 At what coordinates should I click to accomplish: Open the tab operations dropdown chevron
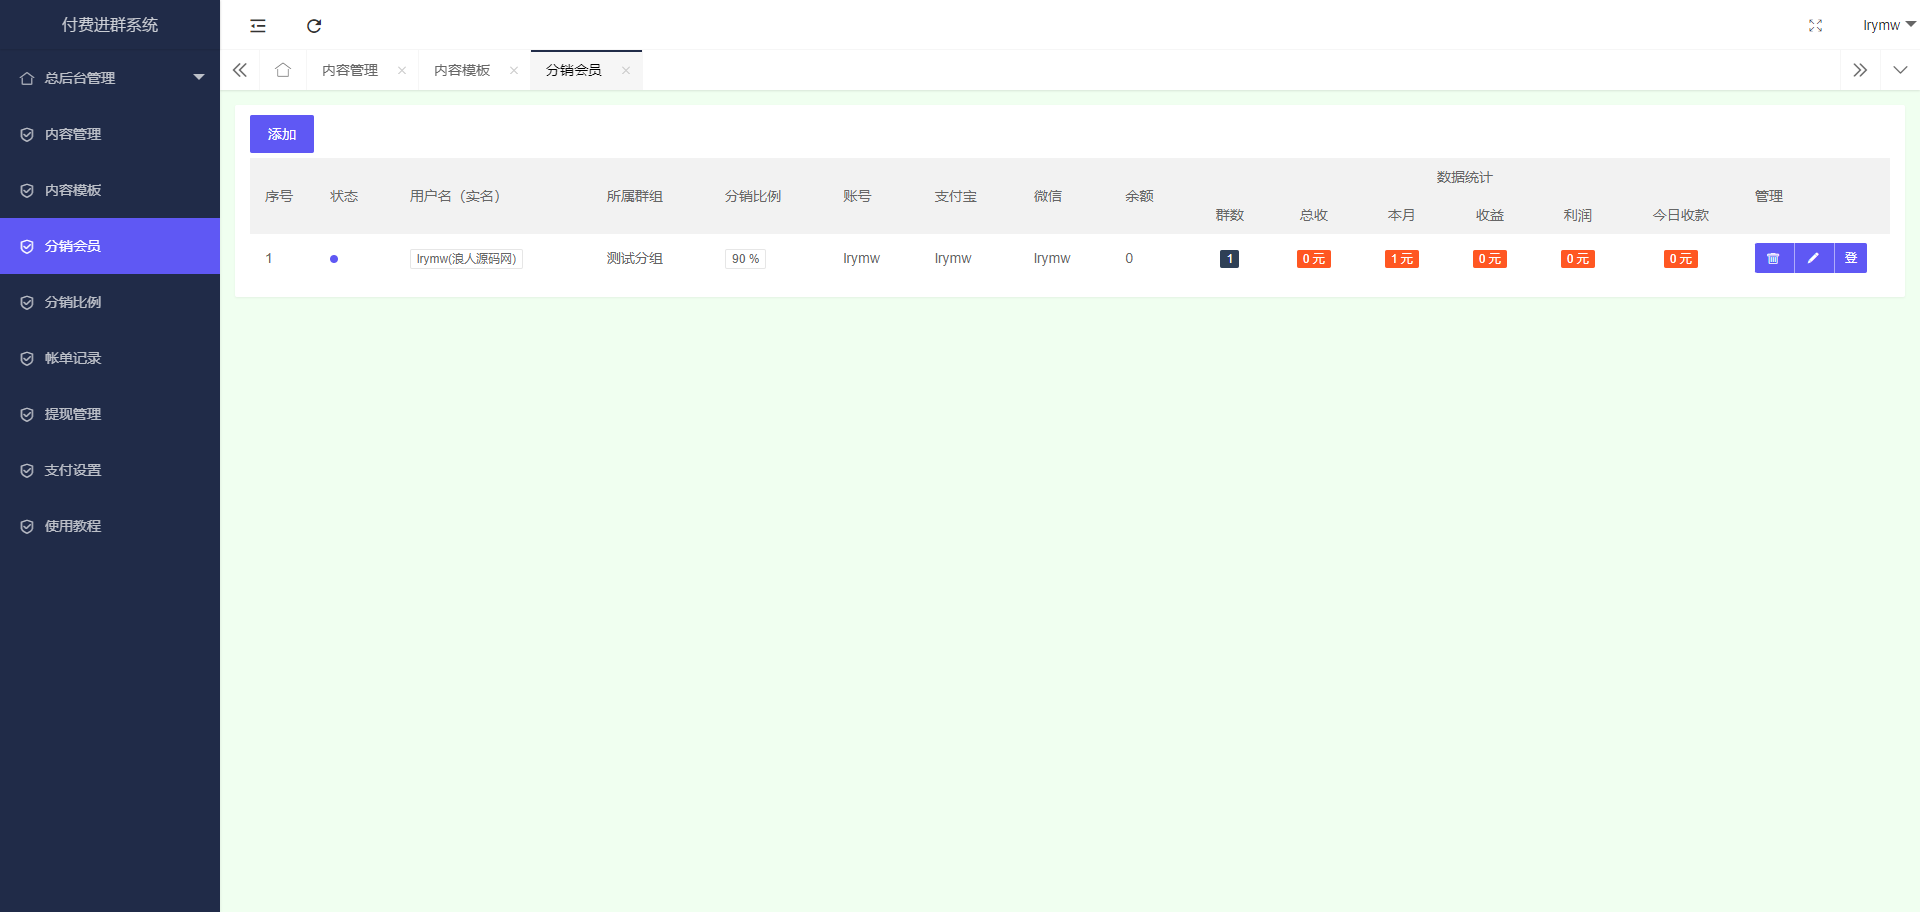(1900, 70)
